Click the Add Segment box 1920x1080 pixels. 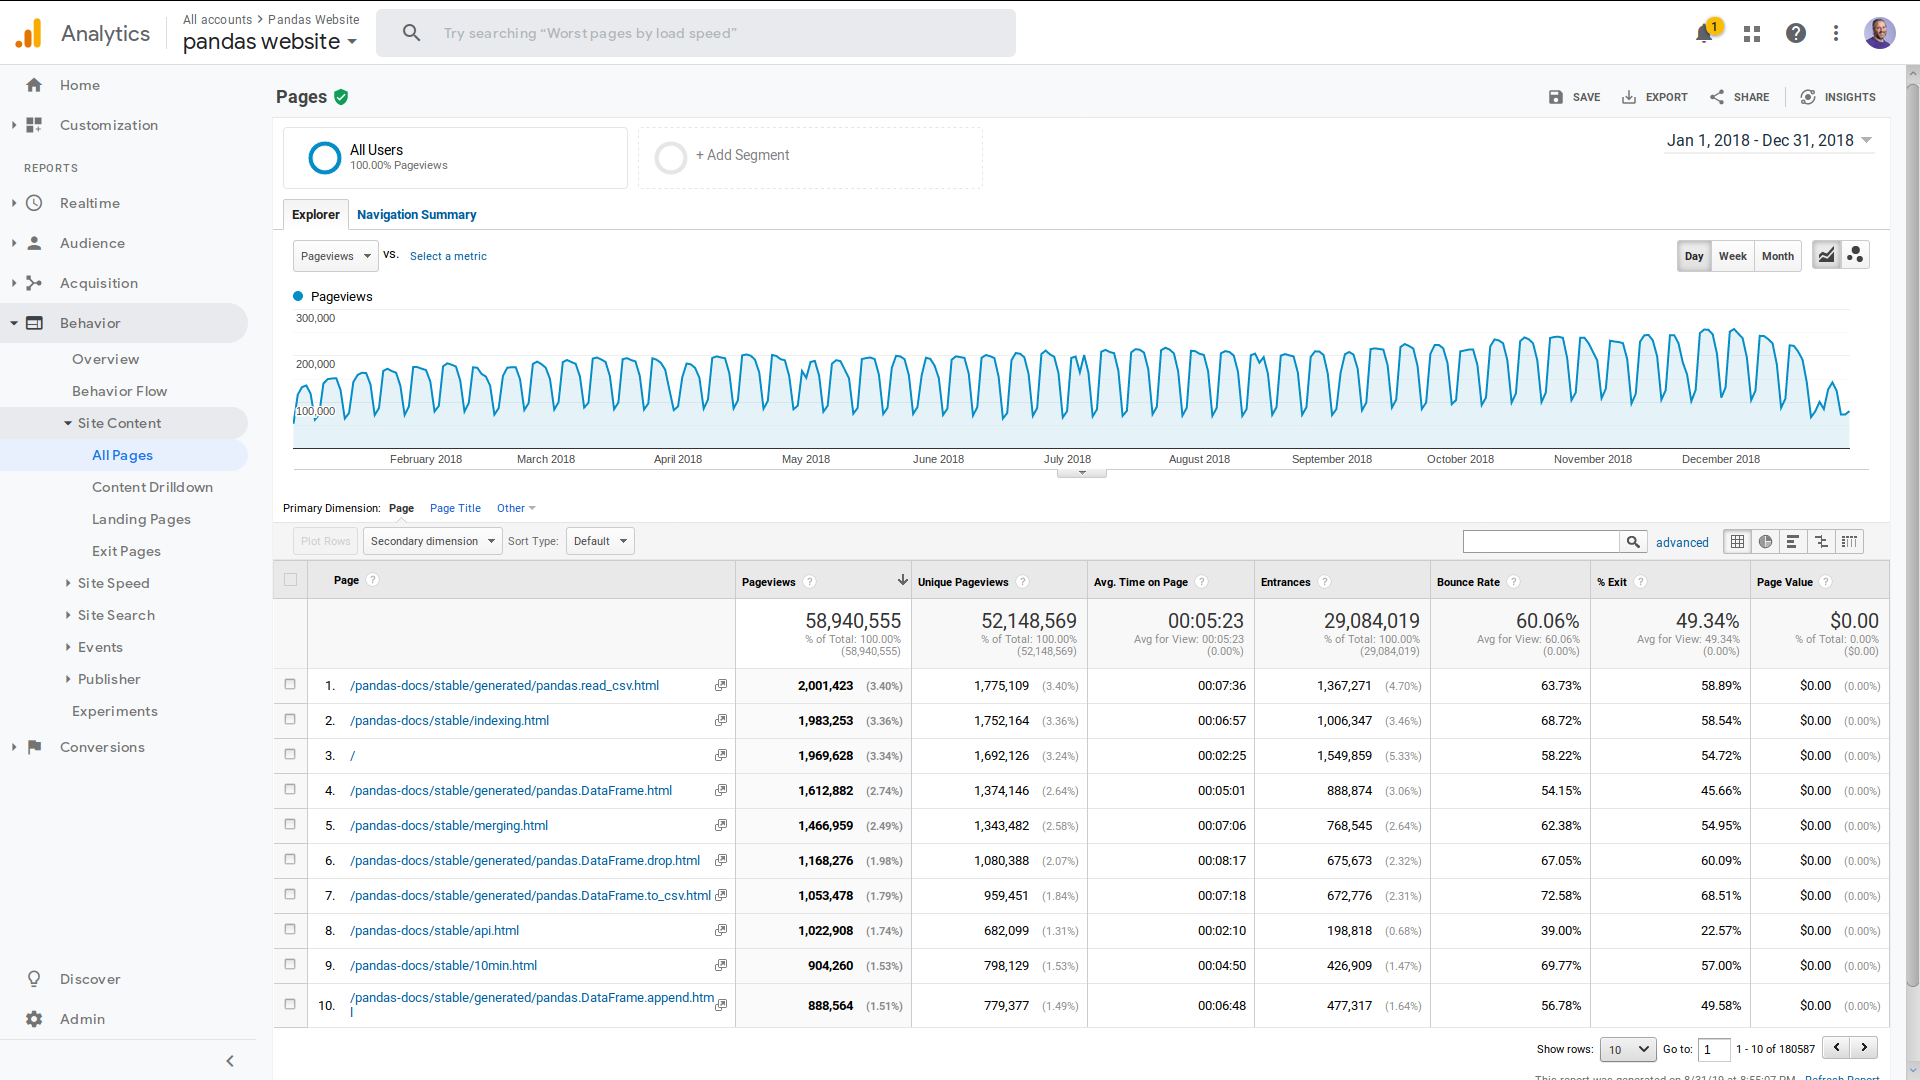tap(810, 157)
